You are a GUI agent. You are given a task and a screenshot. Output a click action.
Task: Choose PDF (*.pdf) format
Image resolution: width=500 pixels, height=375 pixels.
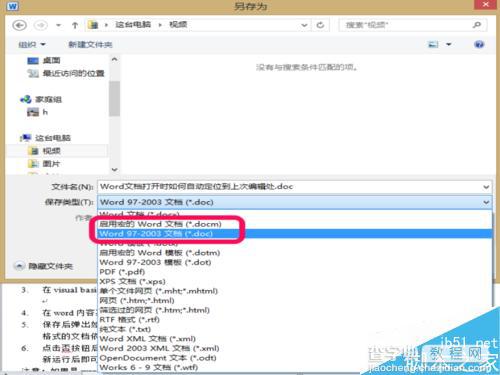point(295,272)
